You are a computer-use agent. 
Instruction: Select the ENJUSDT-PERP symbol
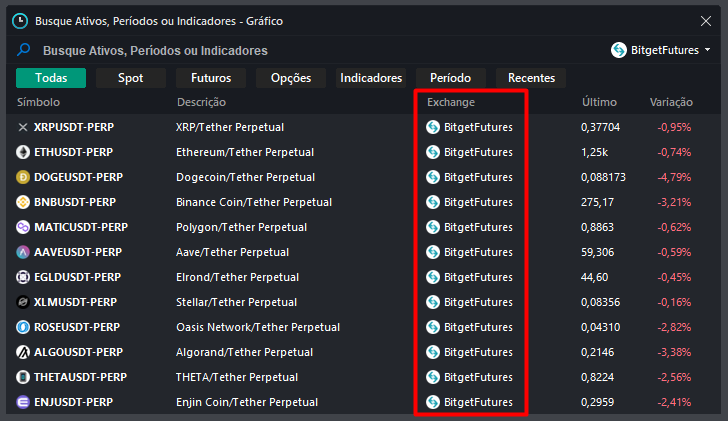tap(73, 402)
